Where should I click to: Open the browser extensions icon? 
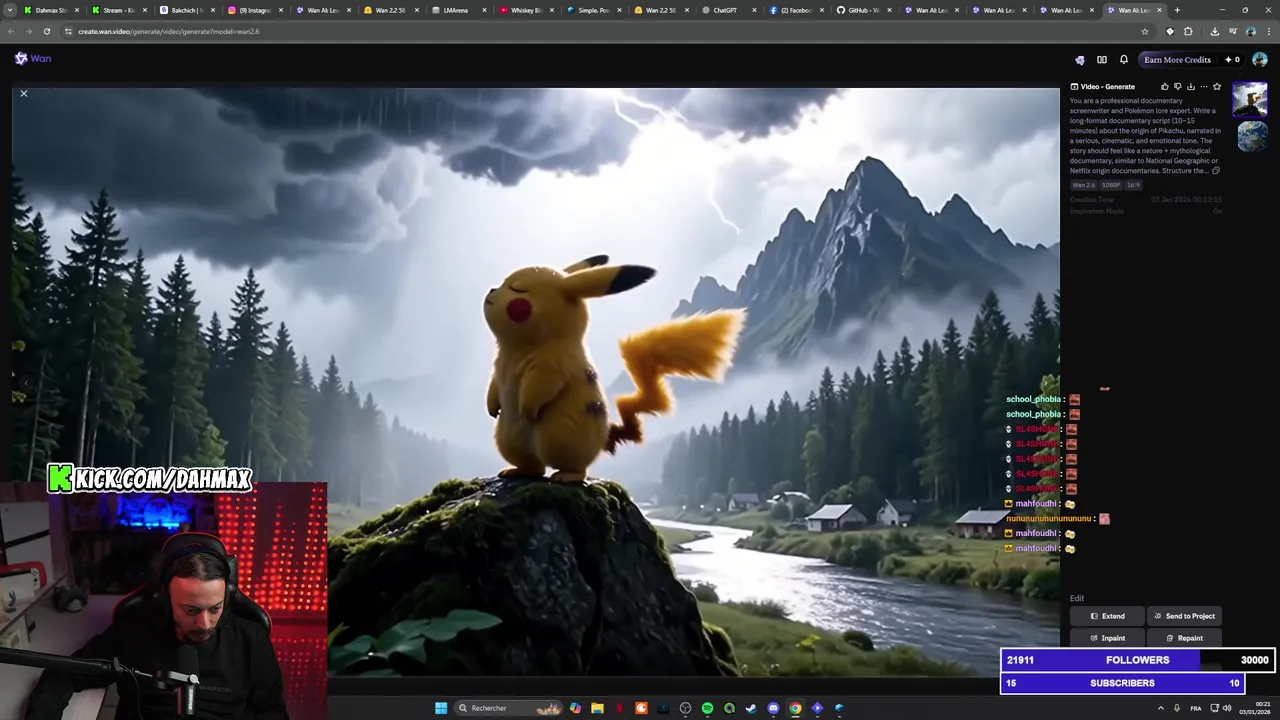click(x=1188, y=31)
